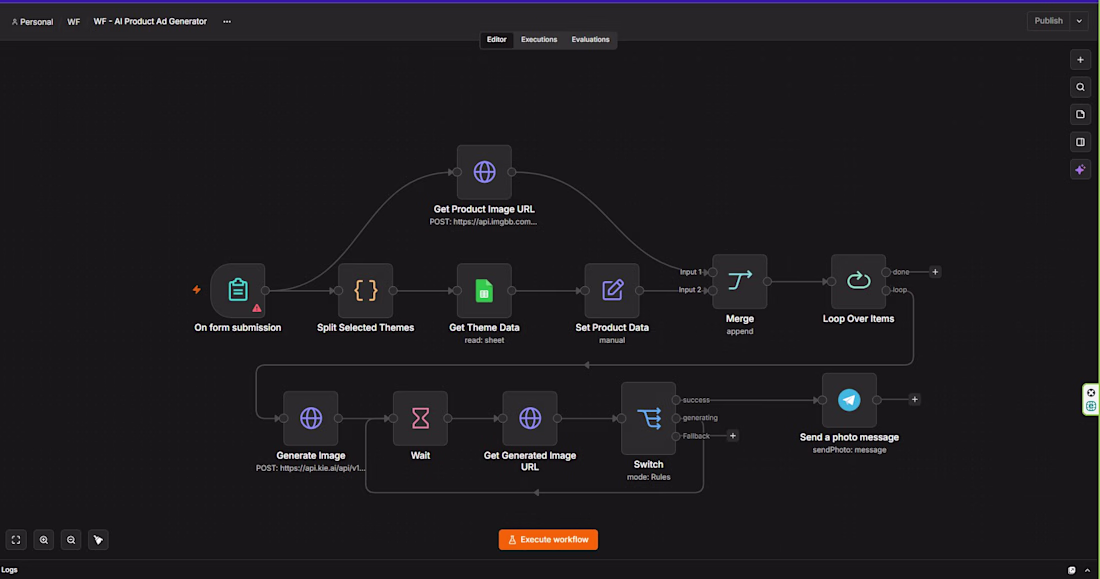Expand the Logs panel with the chevron

pos(1087,571)
